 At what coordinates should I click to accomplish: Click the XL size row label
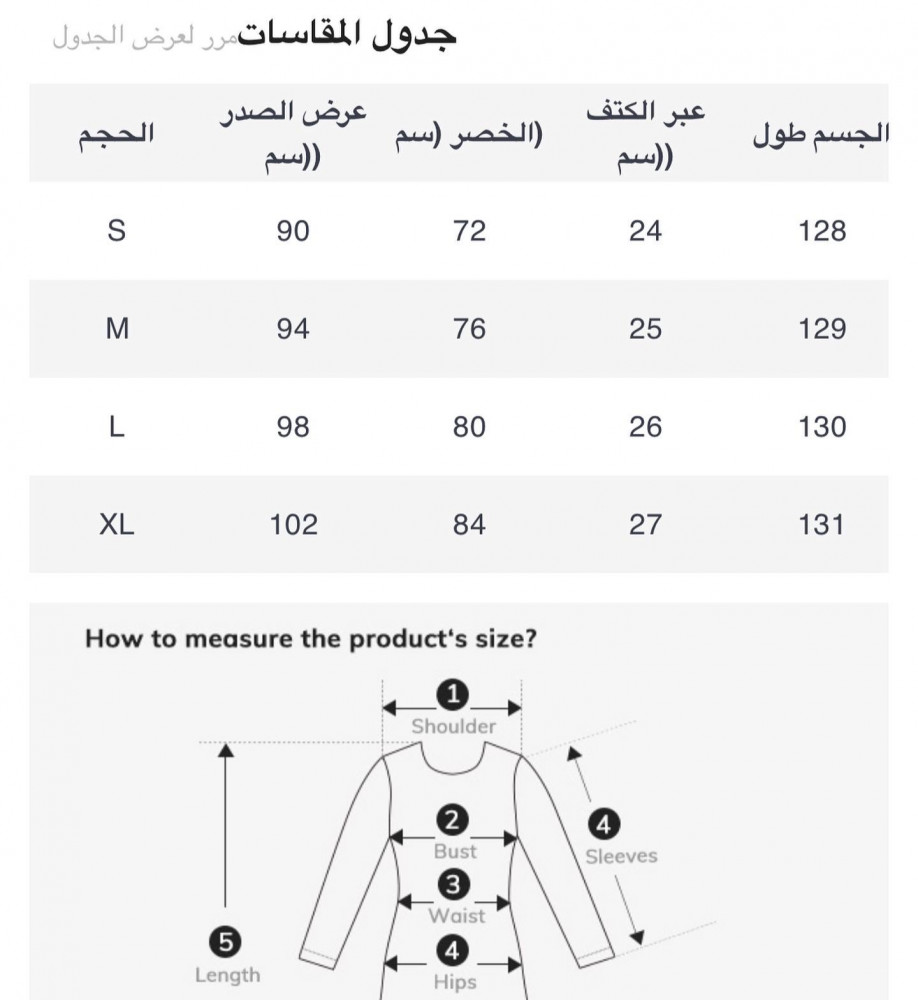point(116,524)
